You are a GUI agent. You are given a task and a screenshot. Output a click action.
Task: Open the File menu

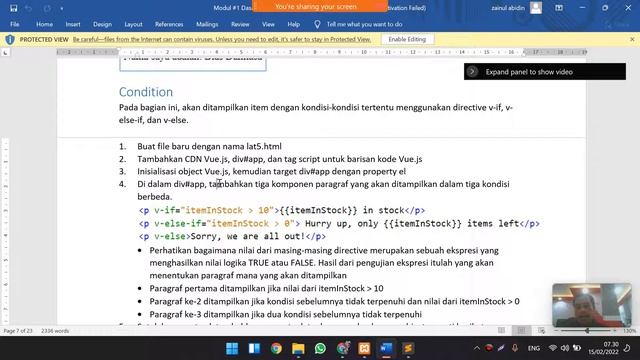click(x=15, y=24)
